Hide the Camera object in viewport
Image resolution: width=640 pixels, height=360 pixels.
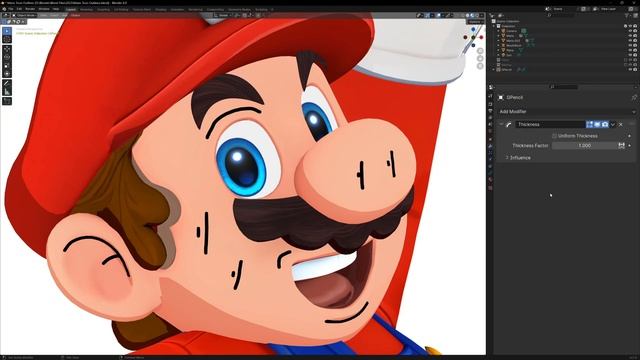tap(630, 31)
